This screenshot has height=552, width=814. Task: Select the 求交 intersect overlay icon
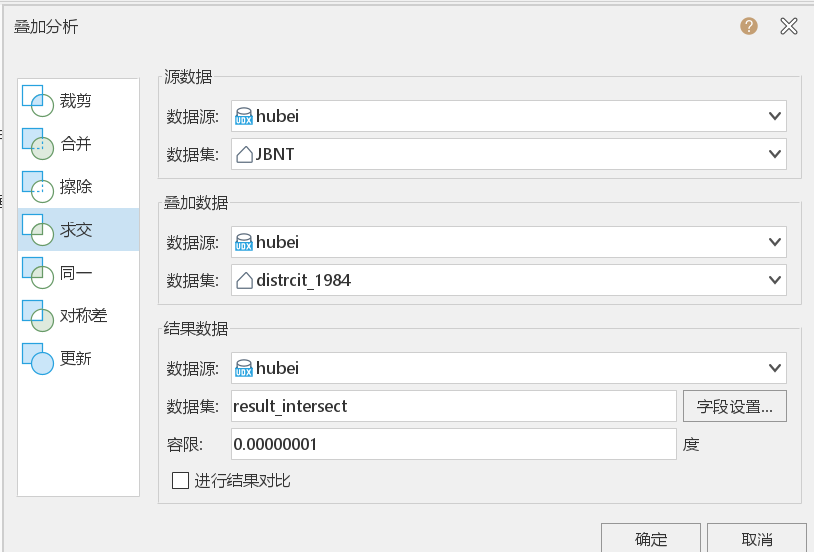click(37, 230)
